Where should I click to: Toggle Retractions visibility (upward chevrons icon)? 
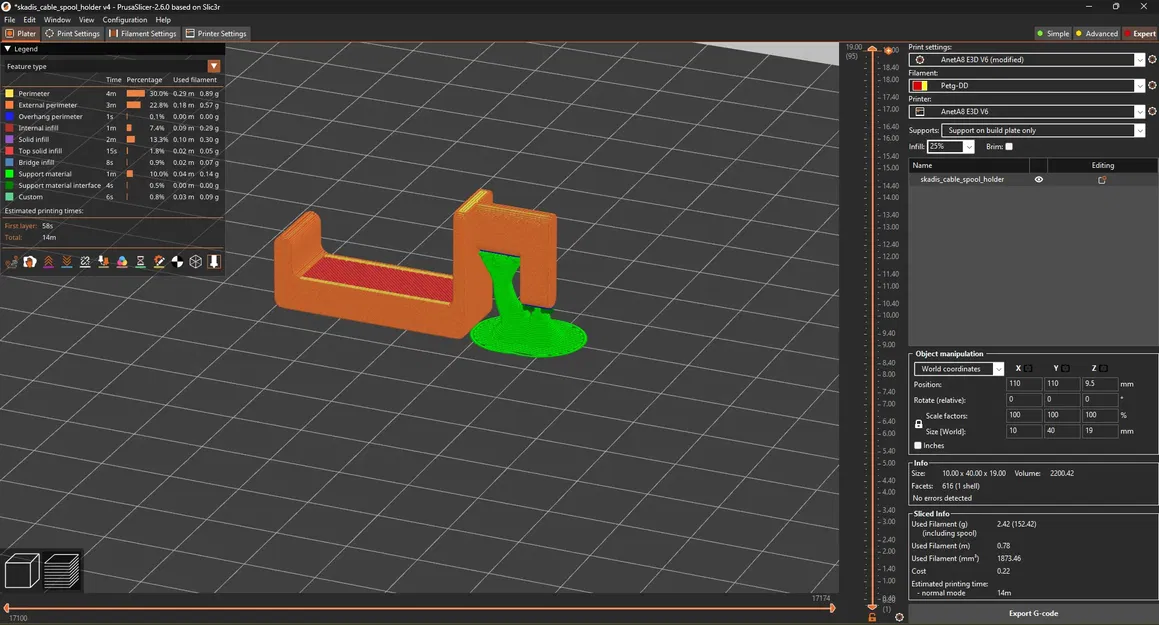48,262
